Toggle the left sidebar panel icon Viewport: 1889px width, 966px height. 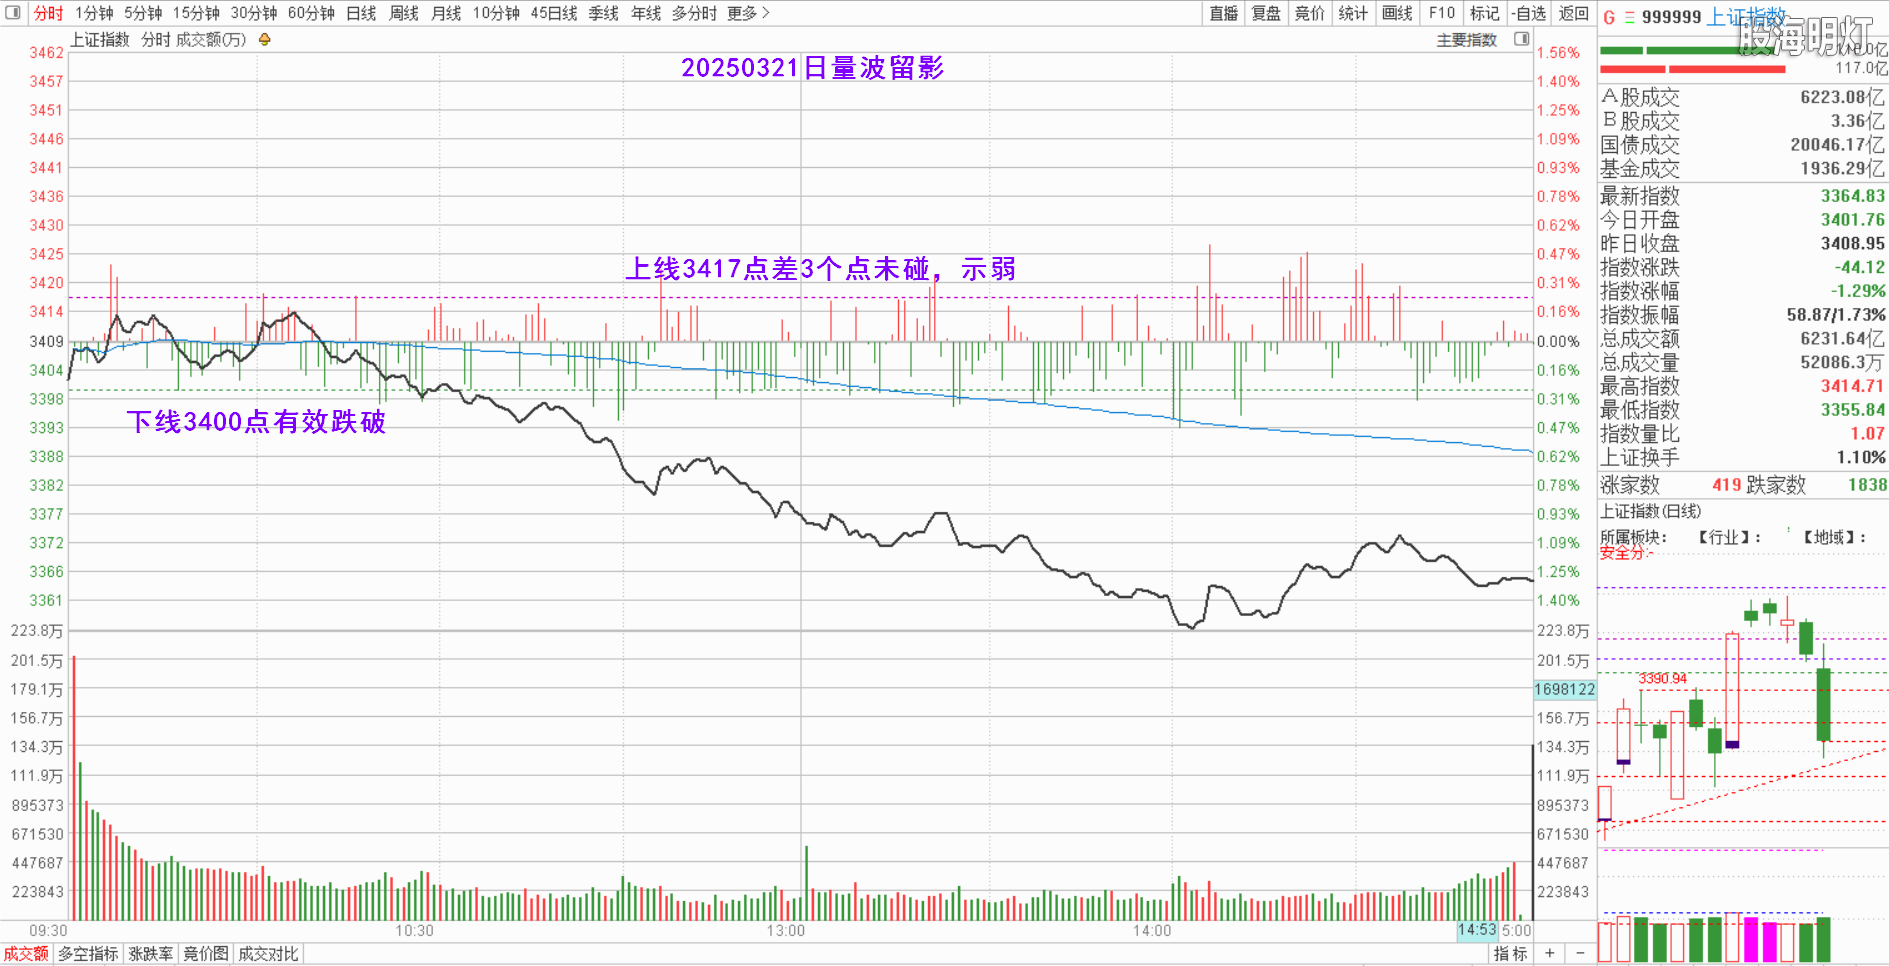(x=13, y=13)
